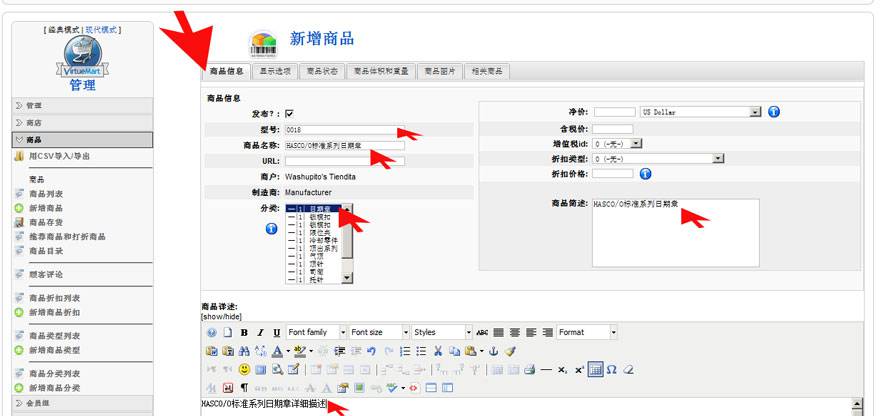Switch to the 商品体积和重量 tab
The width and height of the screenshot is (880, 416).
tap(381, 71)
